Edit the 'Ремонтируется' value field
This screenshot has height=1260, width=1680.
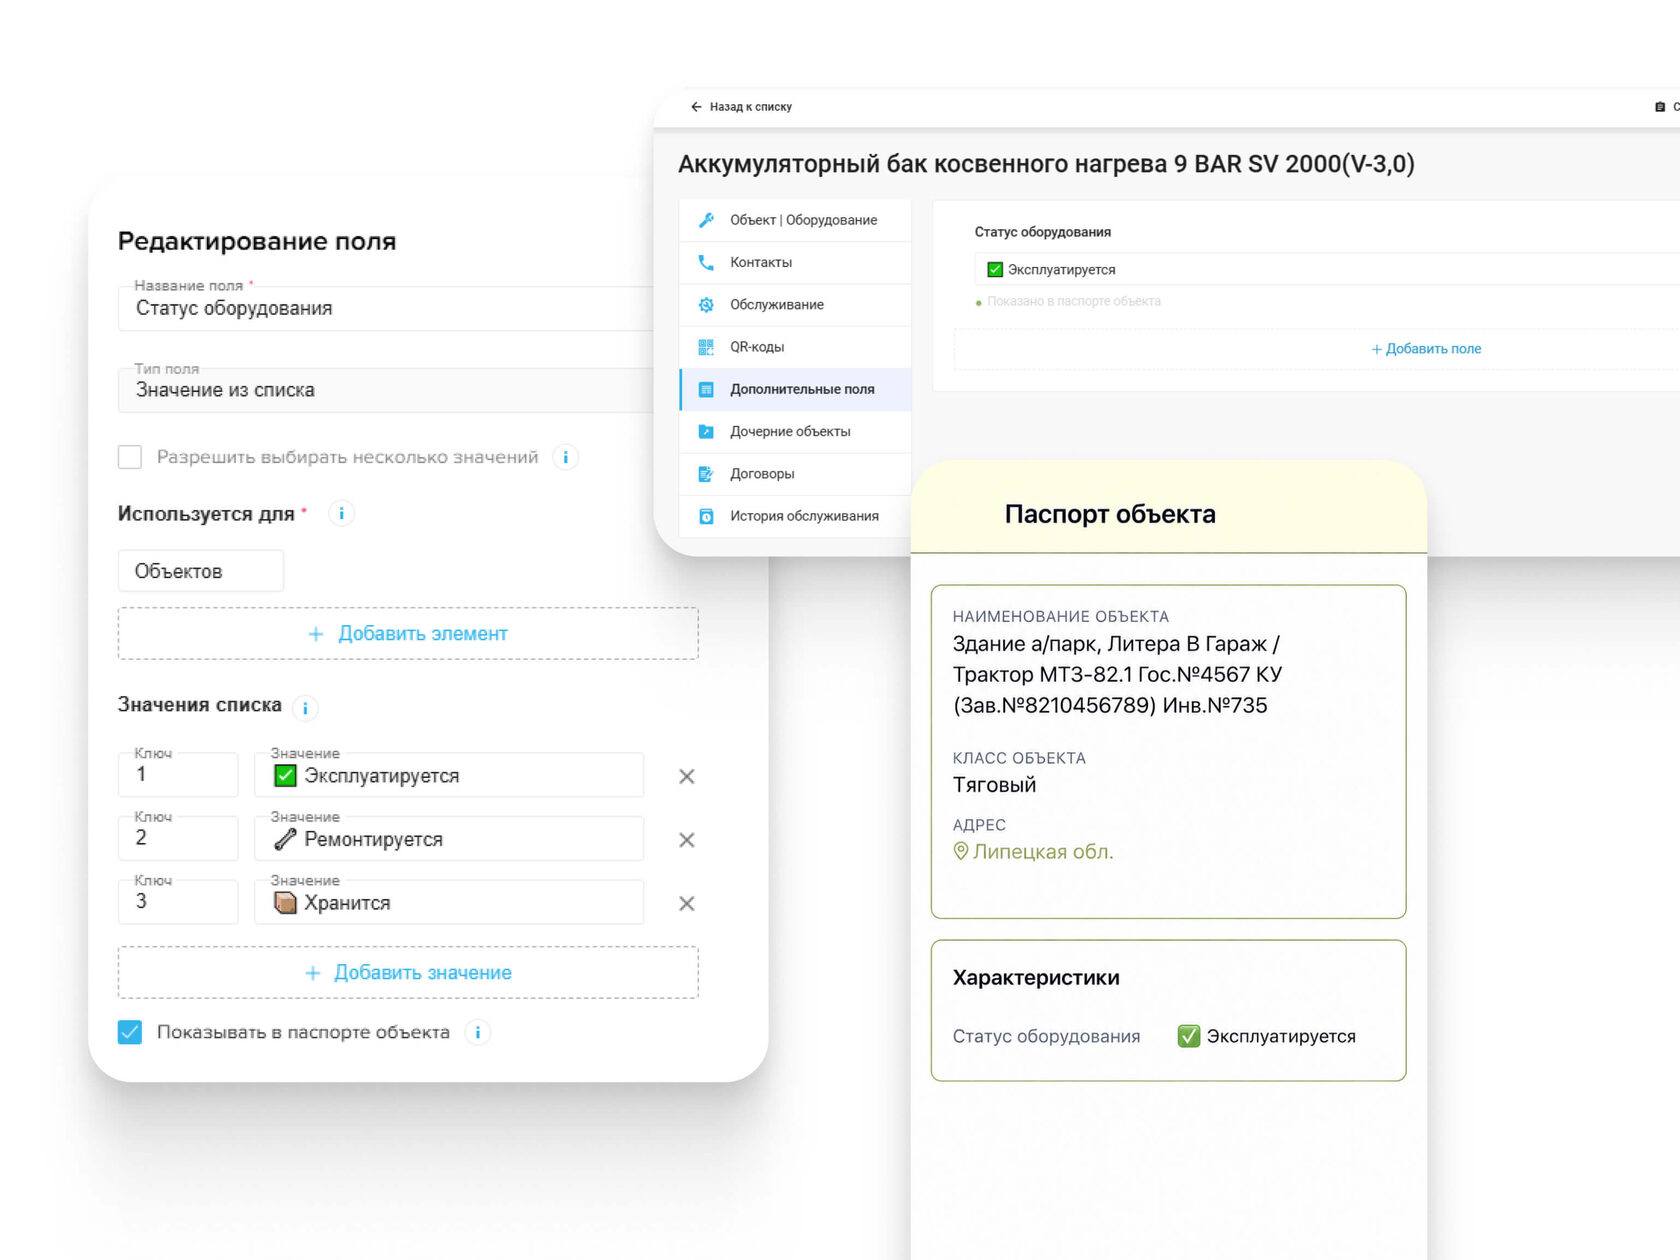coord(449,838)
